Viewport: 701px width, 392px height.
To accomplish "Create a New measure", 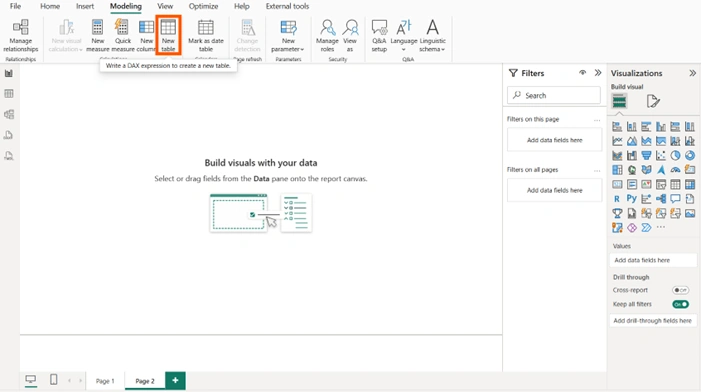I will (x=97, y=36).
